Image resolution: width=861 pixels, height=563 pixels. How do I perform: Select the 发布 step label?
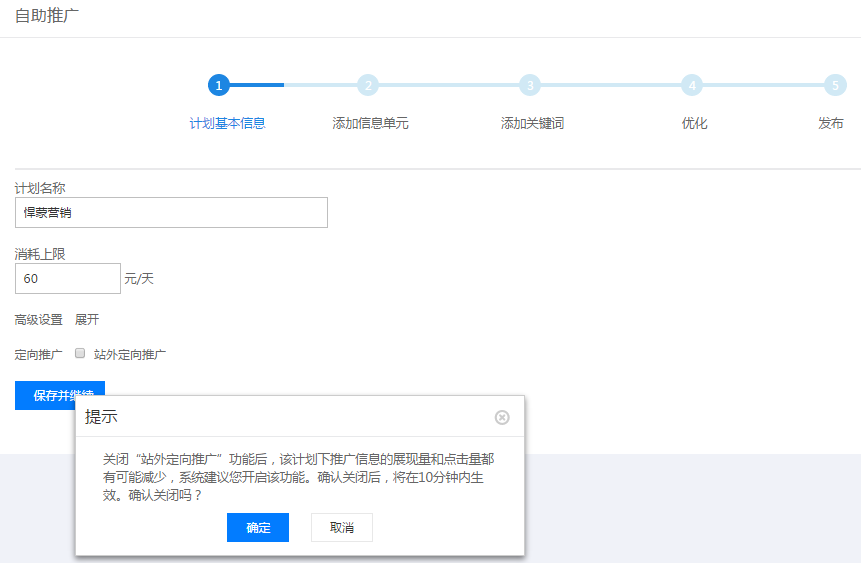pos(830,124)
